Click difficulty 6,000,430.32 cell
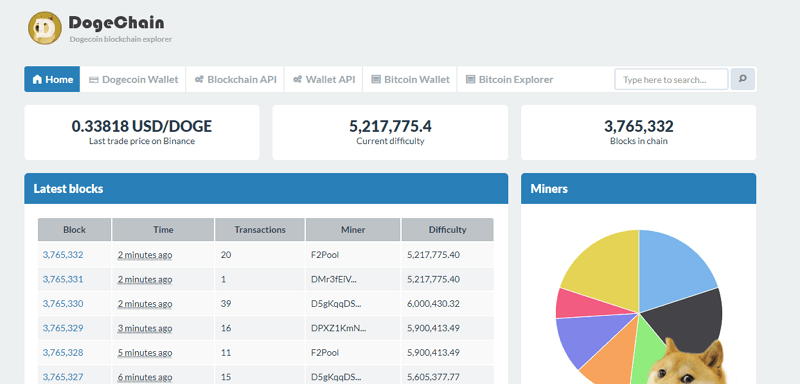The height and width of the screenshot is (384, 800). pyautogui.click(x=434, y=303)
